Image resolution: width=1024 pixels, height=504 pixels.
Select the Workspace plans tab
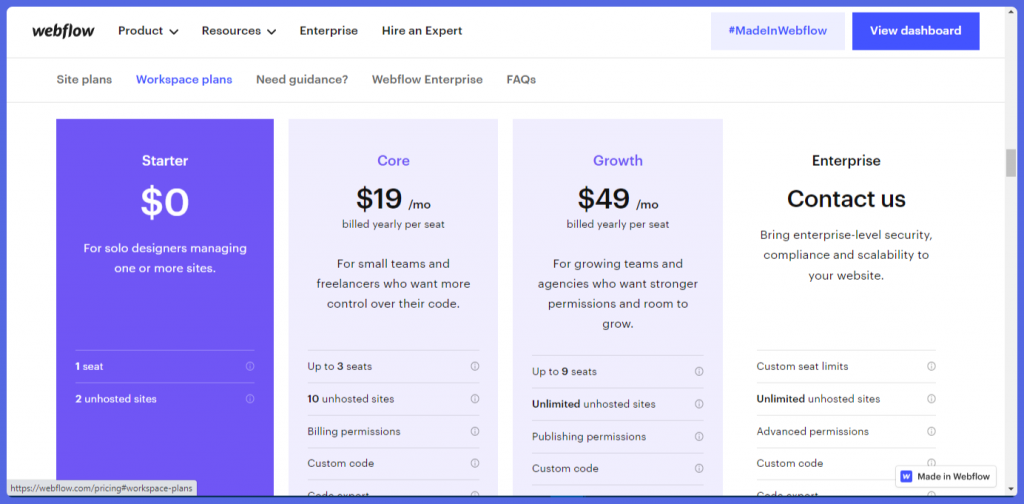pos(184,80)
